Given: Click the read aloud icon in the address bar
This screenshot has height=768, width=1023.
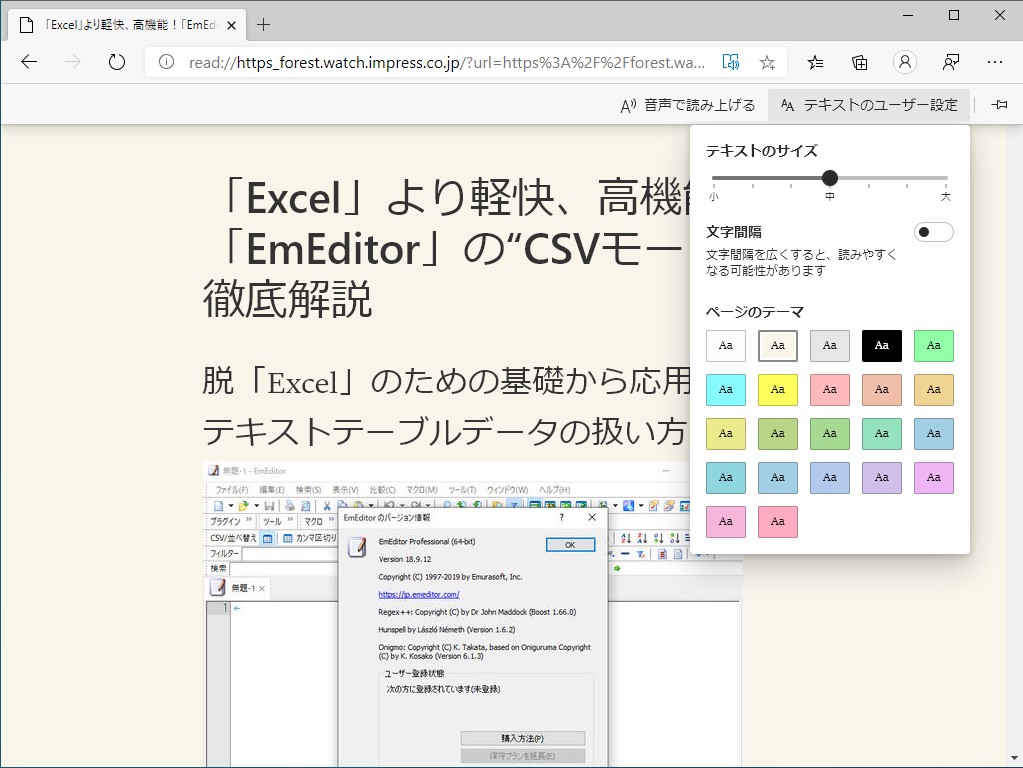Looking at the screenshot, I should coord(730,61).
